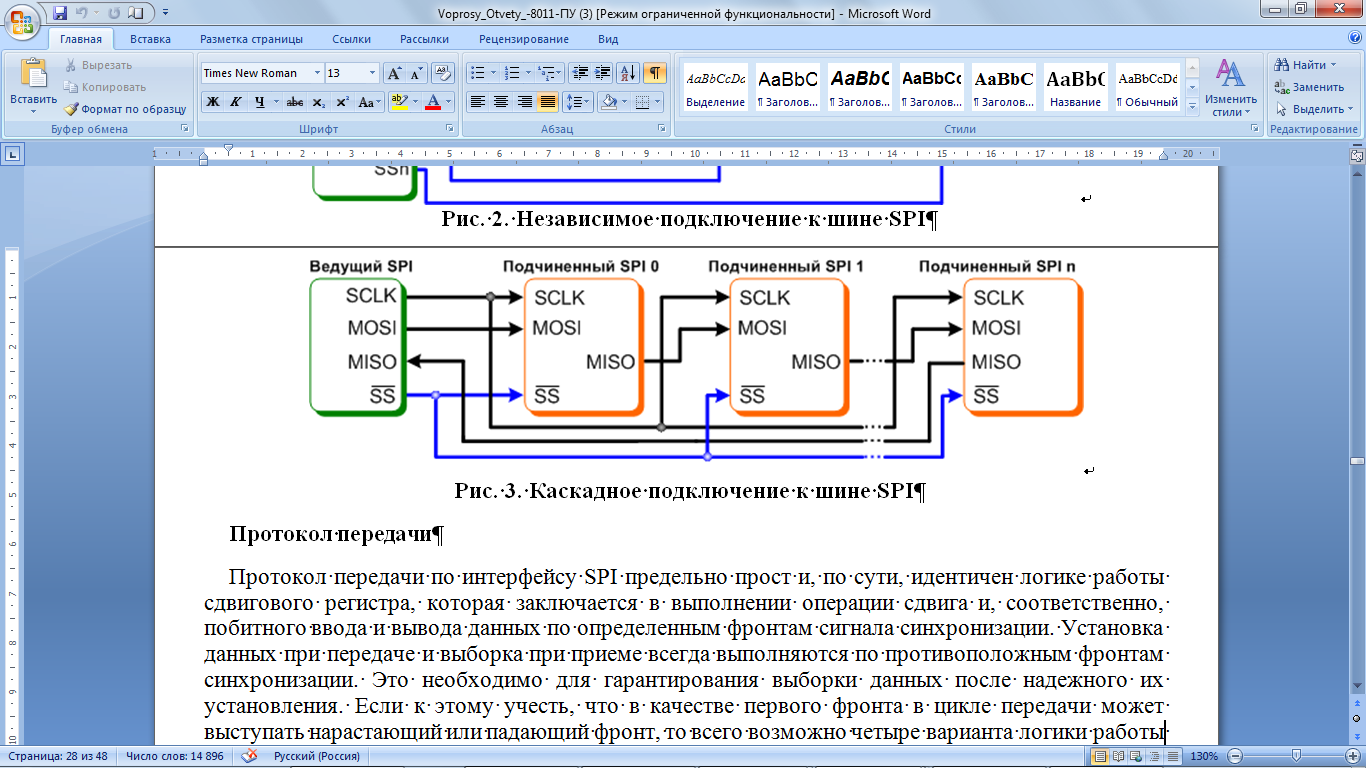Screen dimensions: 1366x768
Task: Open the line spacing dropdown
Action: [578, 101]
